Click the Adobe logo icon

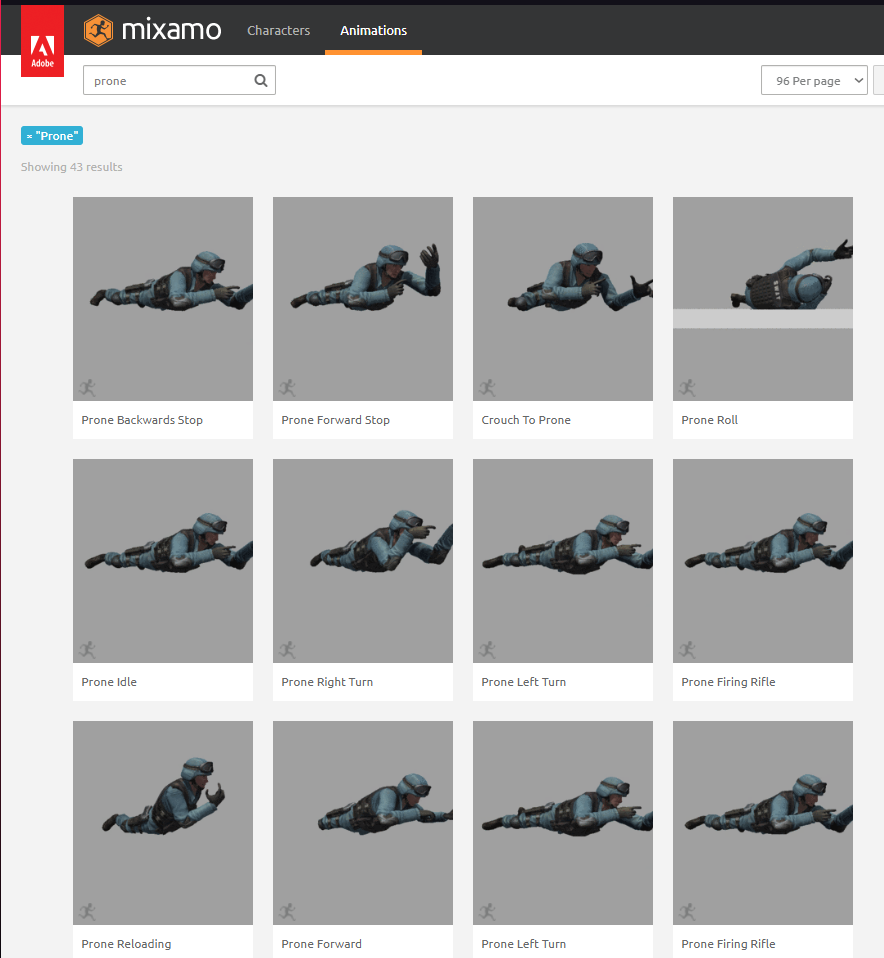42,40
